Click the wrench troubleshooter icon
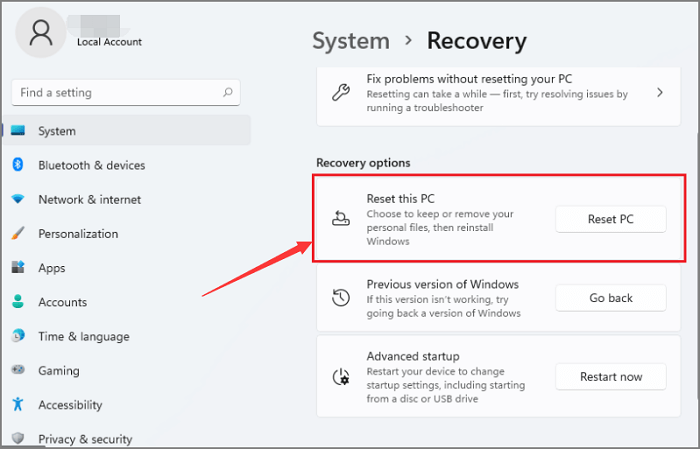The width and height of the screenshot is (700, 449). point(341,92)
